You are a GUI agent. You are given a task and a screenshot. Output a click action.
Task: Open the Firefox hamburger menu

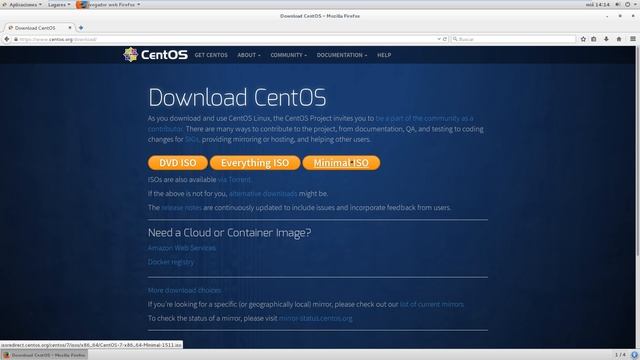coord(633,39)
